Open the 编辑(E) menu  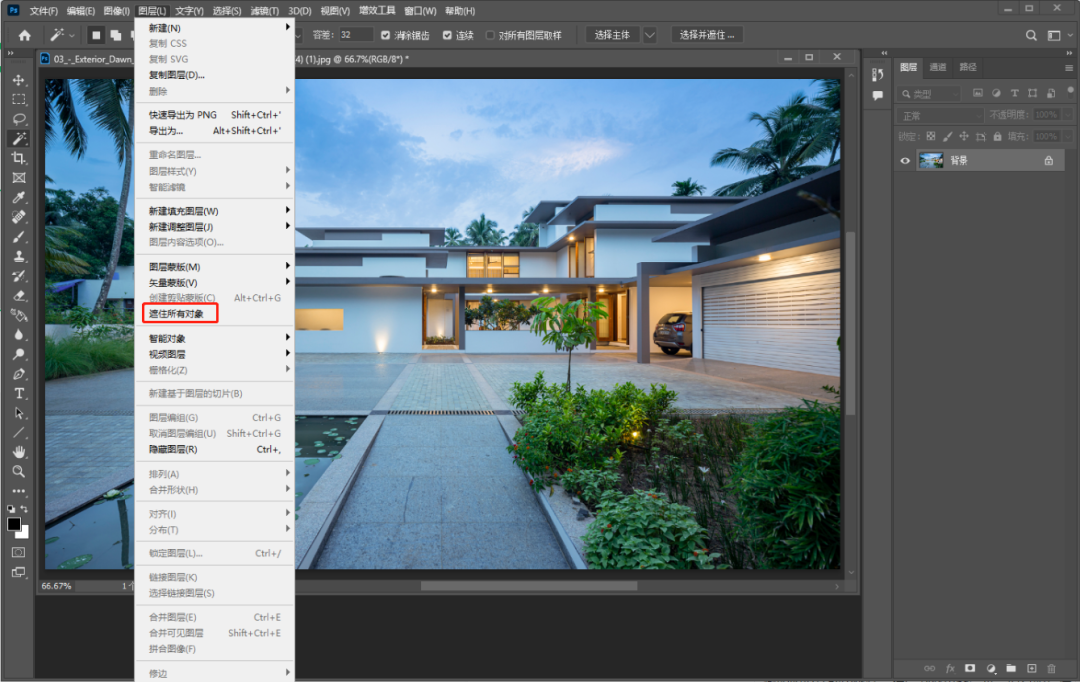coord(81,10)
